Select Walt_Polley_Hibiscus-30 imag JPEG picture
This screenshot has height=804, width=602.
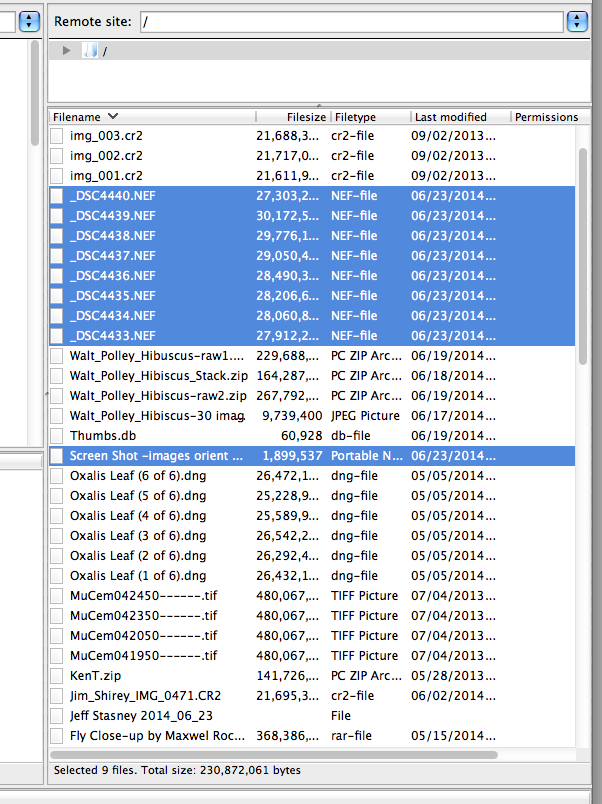point(312,416)
